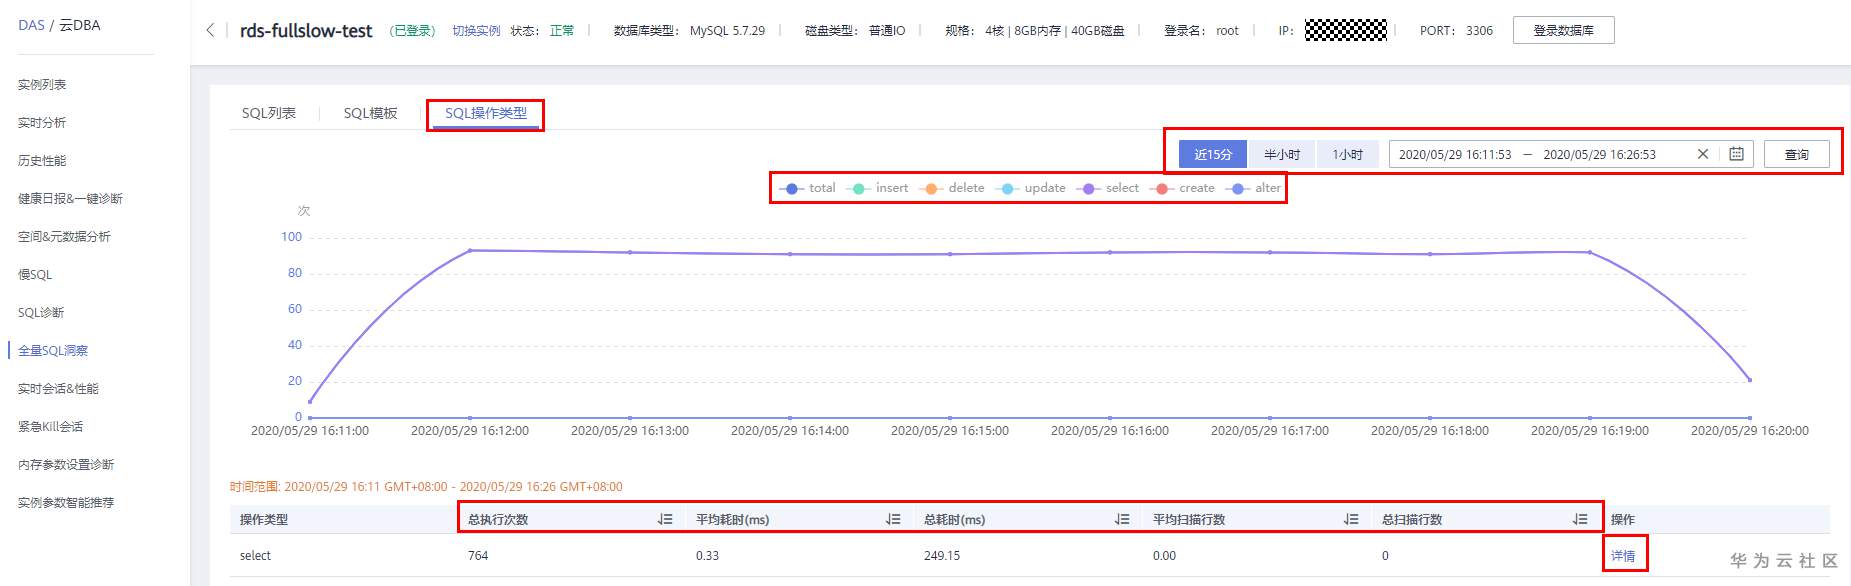The height and width of the screenshot is (586, 1851).
Task: Click the 0.33 average time value
Action: click(707, 556)
